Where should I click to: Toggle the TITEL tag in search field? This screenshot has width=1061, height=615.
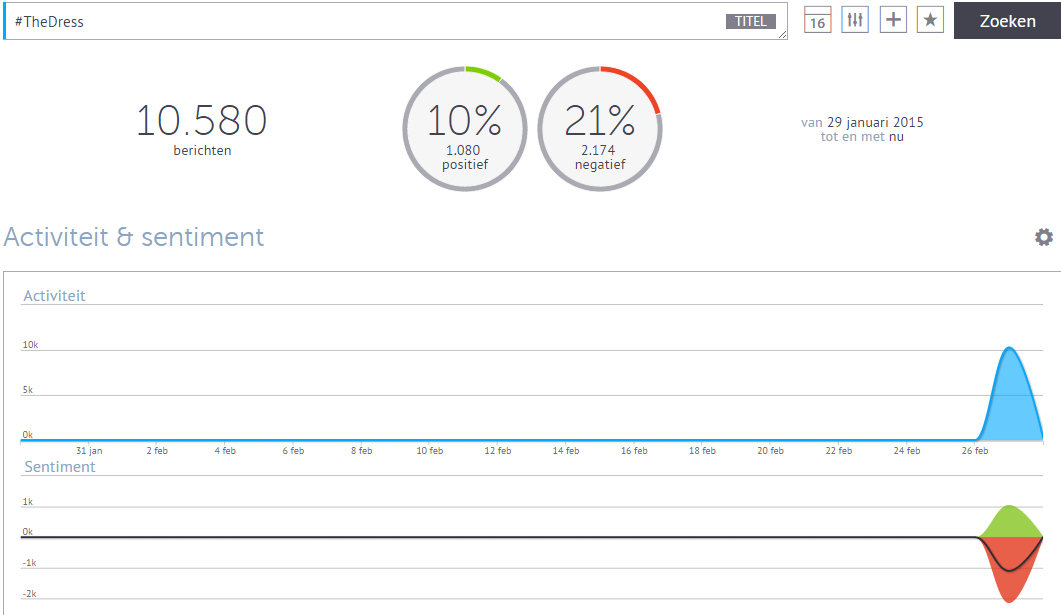pos(751,22)
